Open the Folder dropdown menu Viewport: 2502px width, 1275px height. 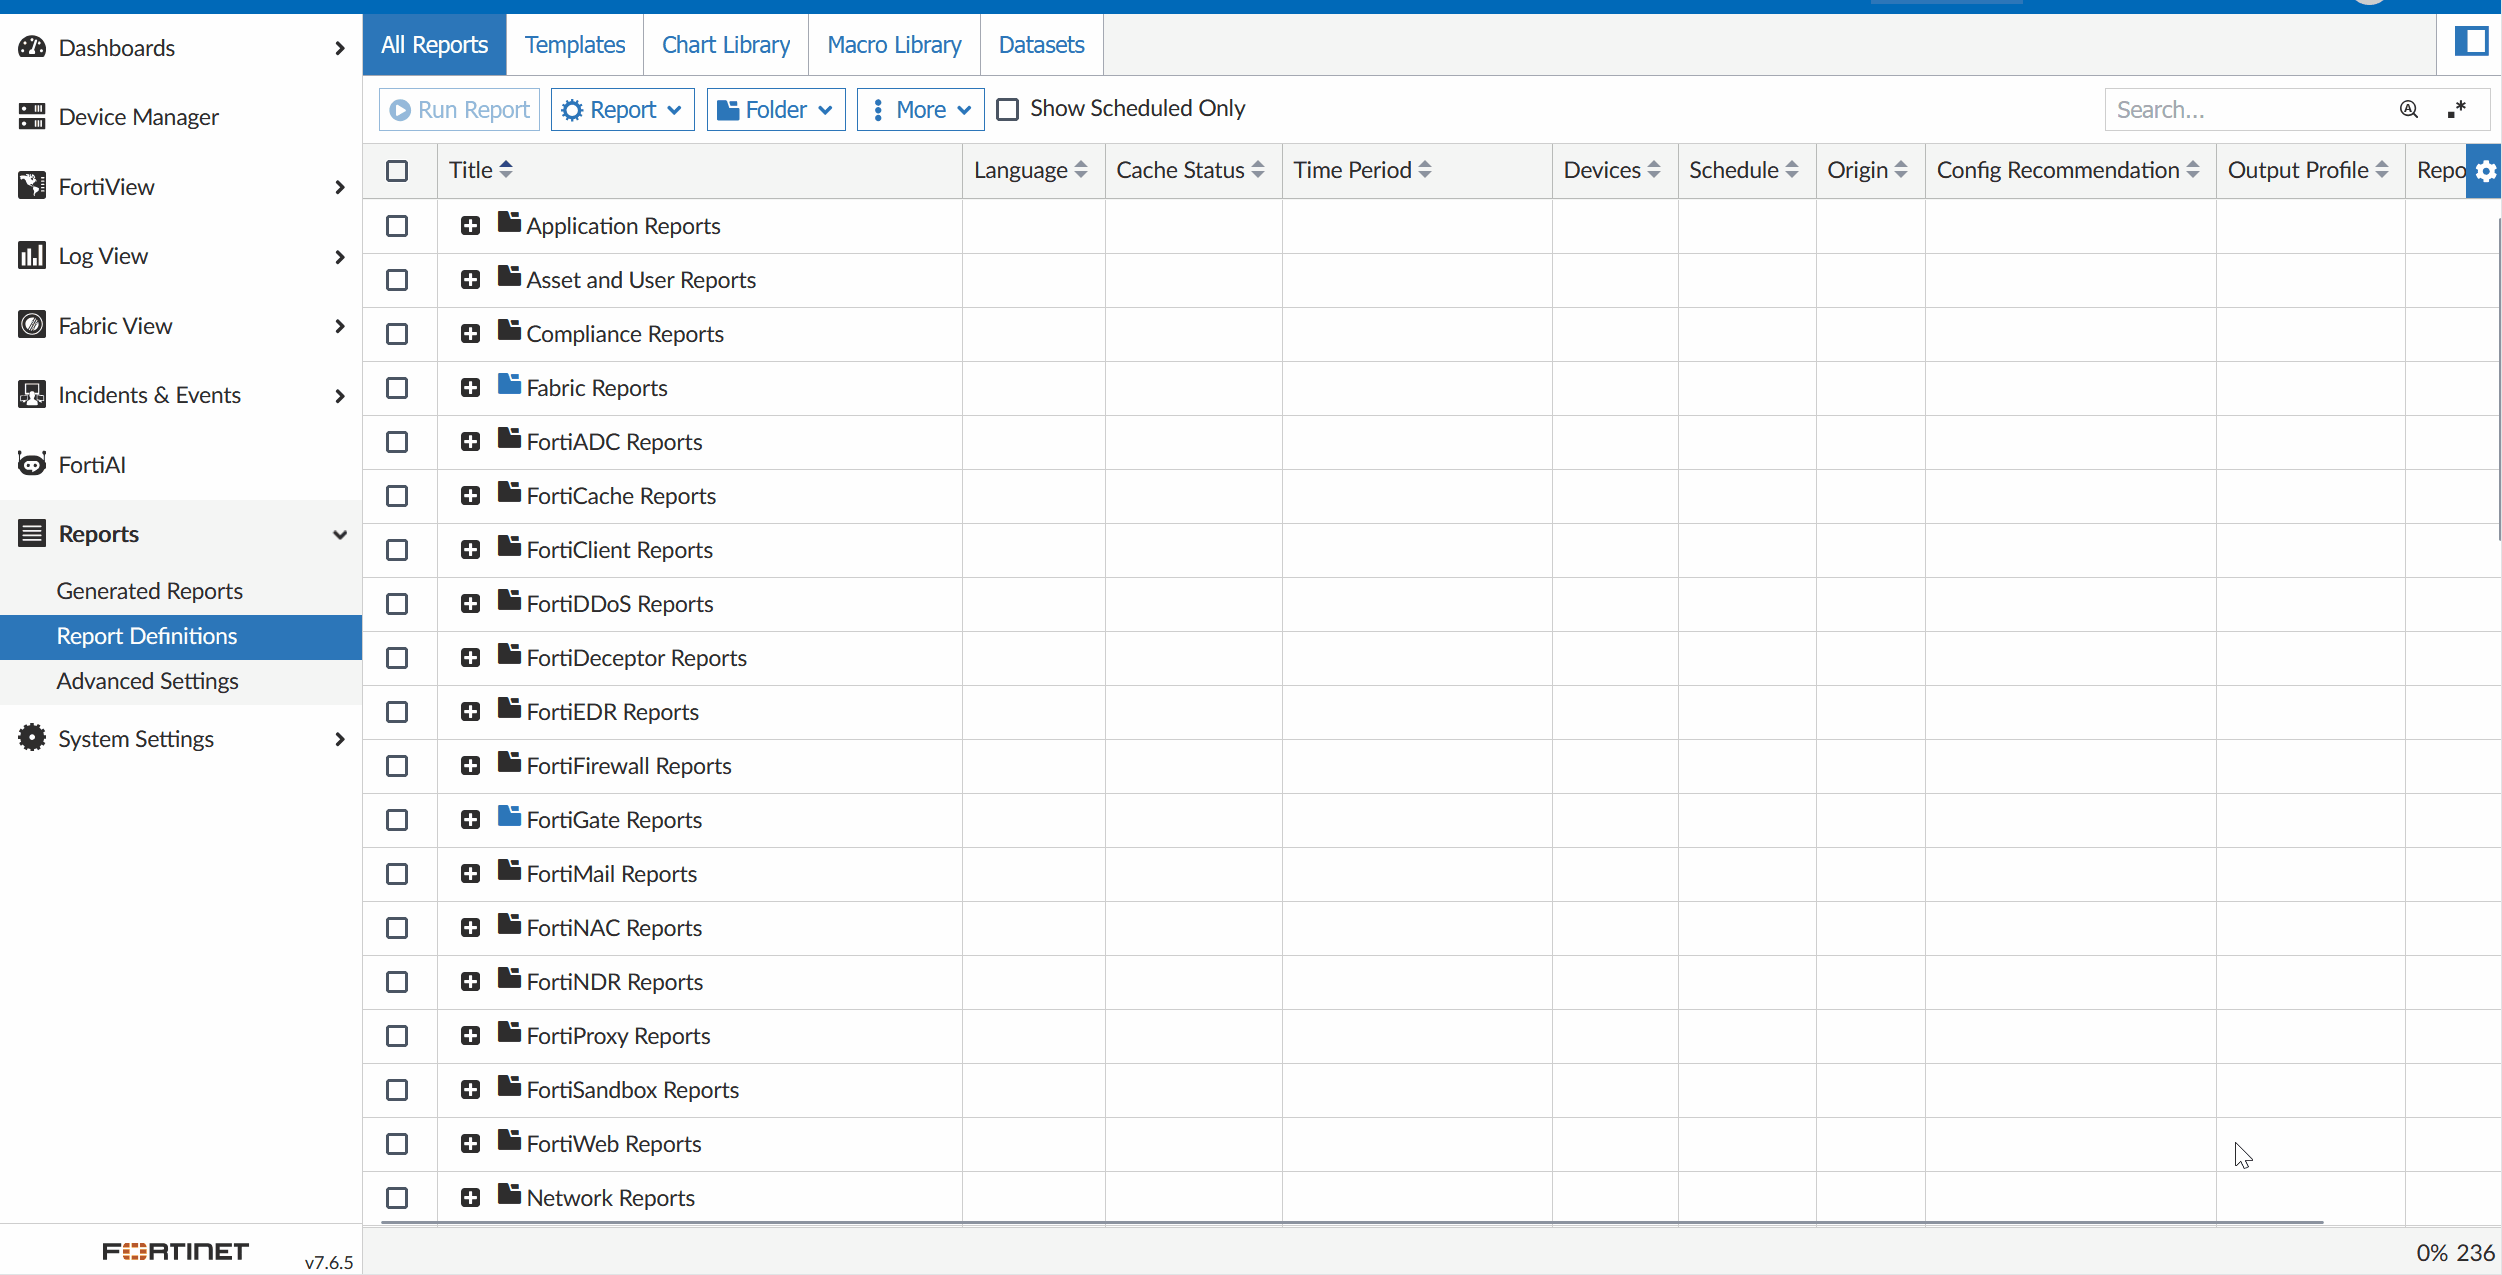pyautogui.click(x=776, y=110)
